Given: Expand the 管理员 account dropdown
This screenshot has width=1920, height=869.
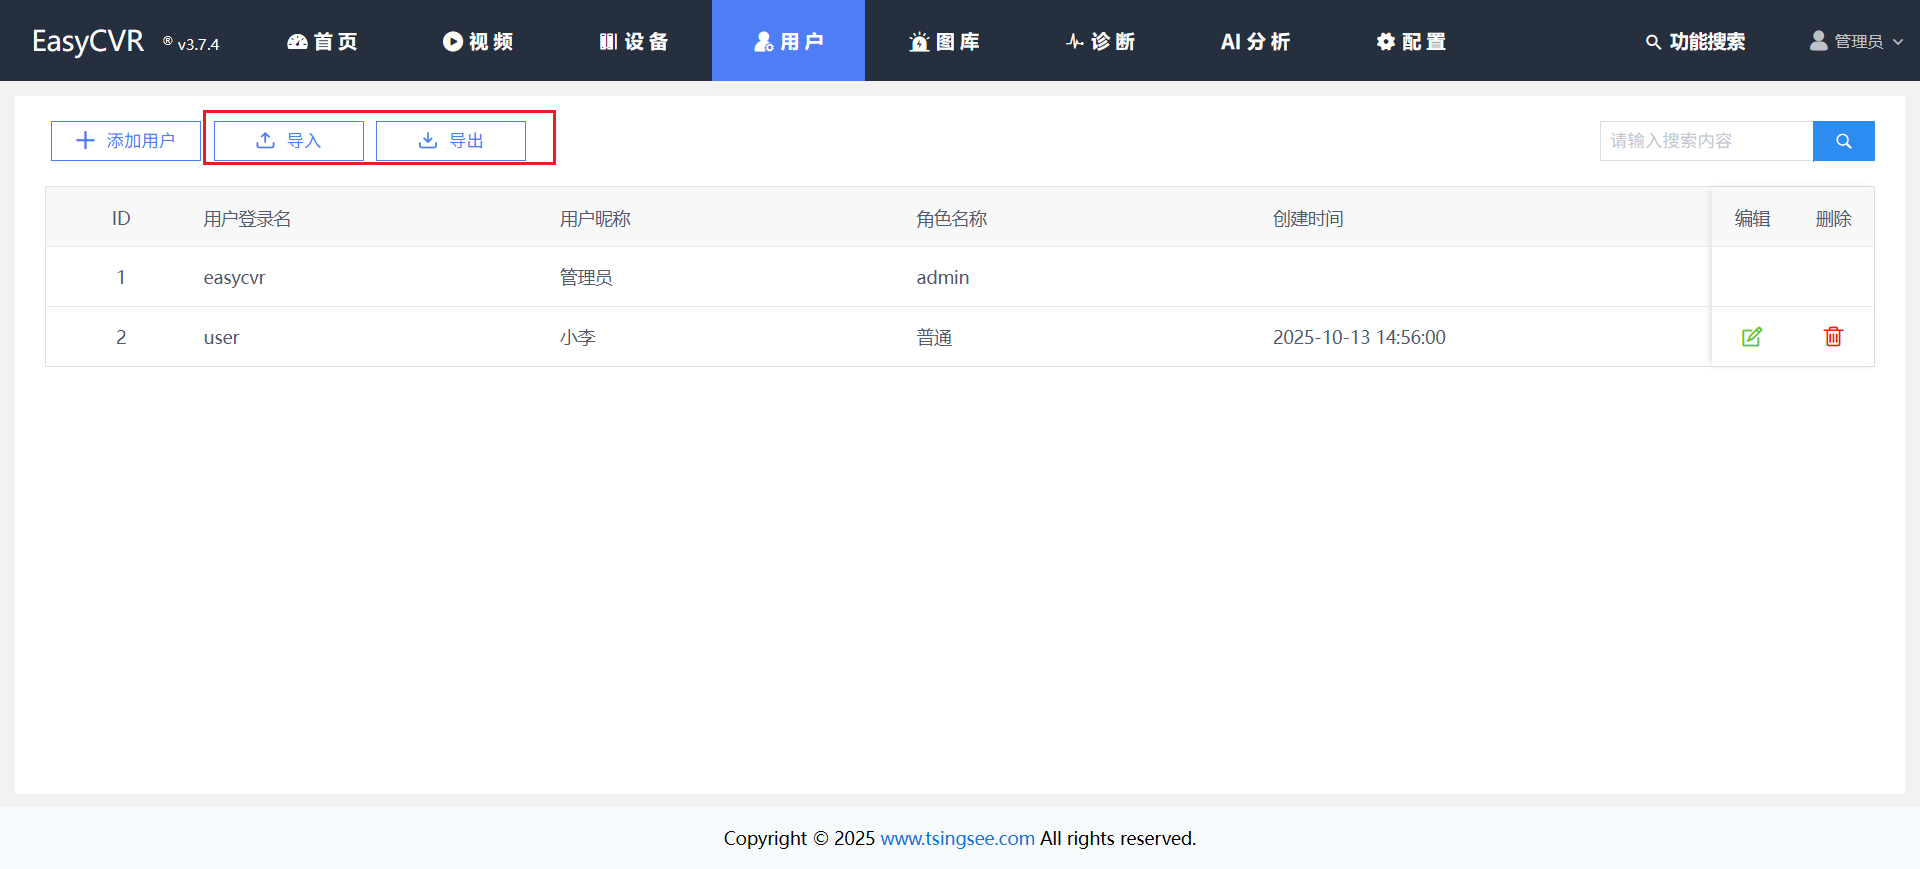Looking at the screenshot, I should pos(1856,41).
